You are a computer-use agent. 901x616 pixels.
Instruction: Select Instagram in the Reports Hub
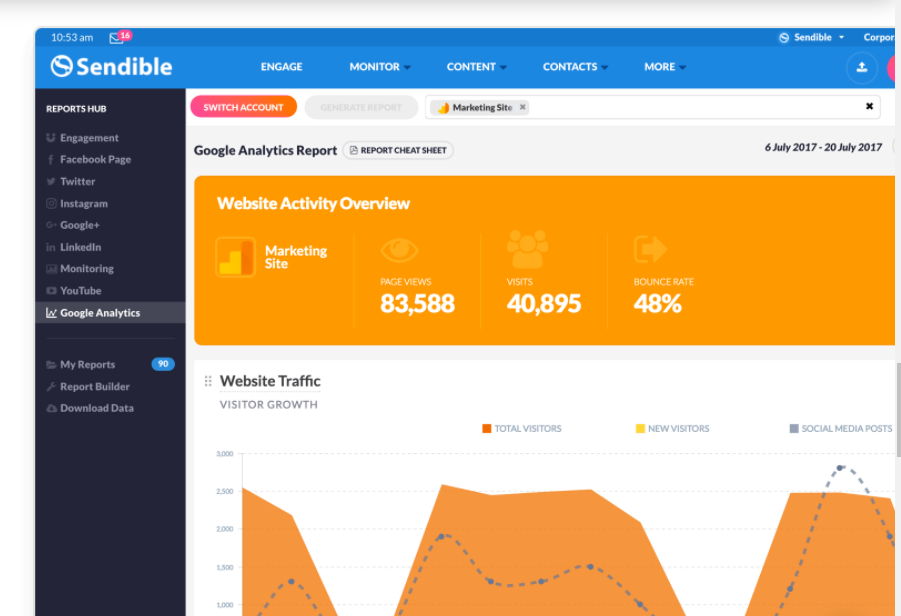(x=83, y=204)
